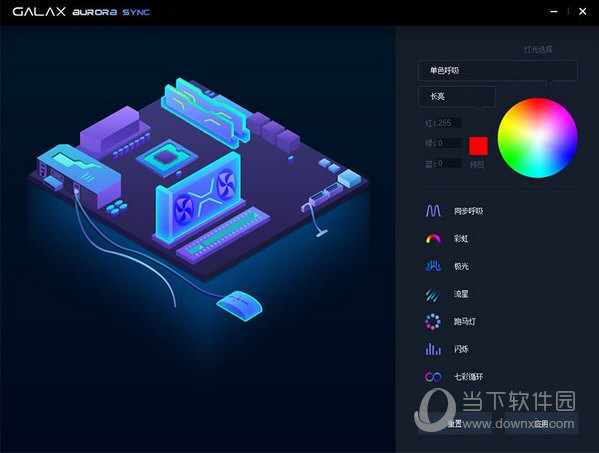Select the graphics card on the motherboard

pos(199,199)
